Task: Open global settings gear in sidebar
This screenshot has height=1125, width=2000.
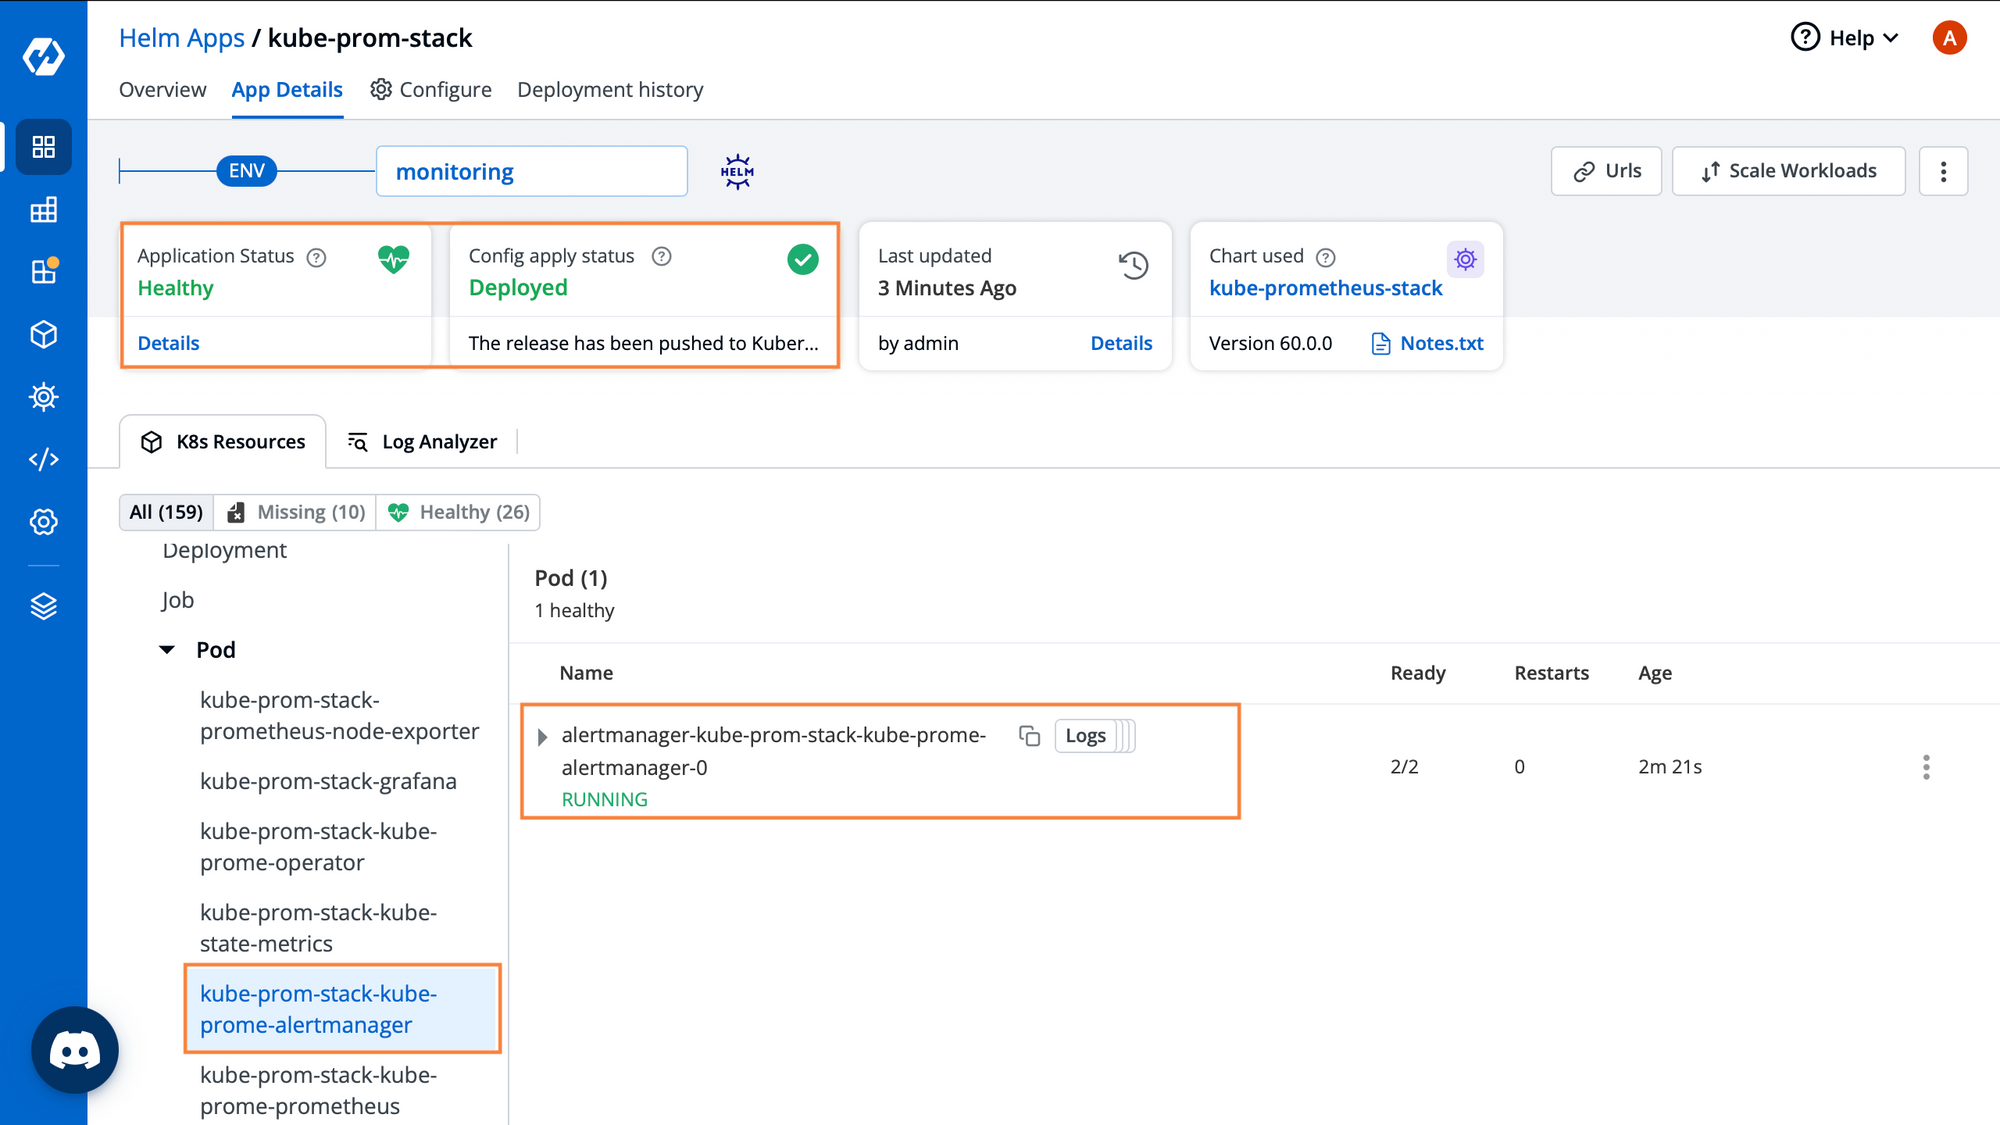Action: 44,522
